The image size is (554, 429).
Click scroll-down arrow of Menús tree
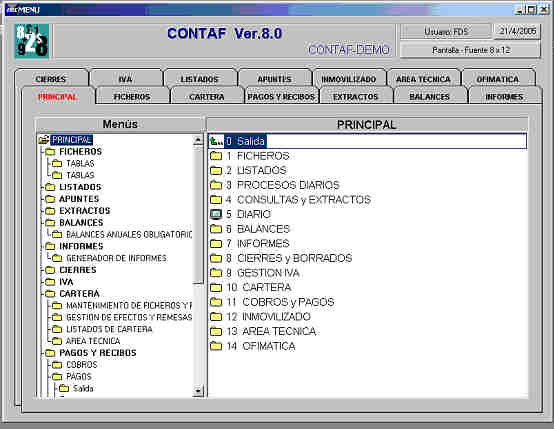(198, 391)
